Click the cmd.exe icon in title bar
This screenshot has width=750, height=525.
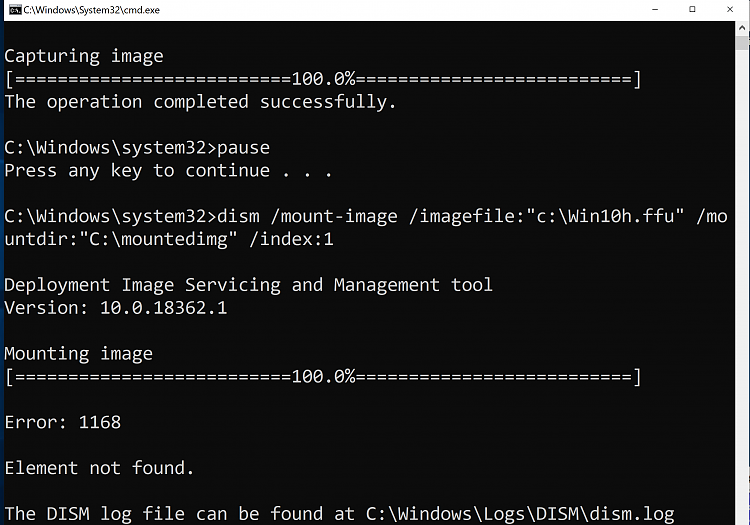[x=15, y=10]
